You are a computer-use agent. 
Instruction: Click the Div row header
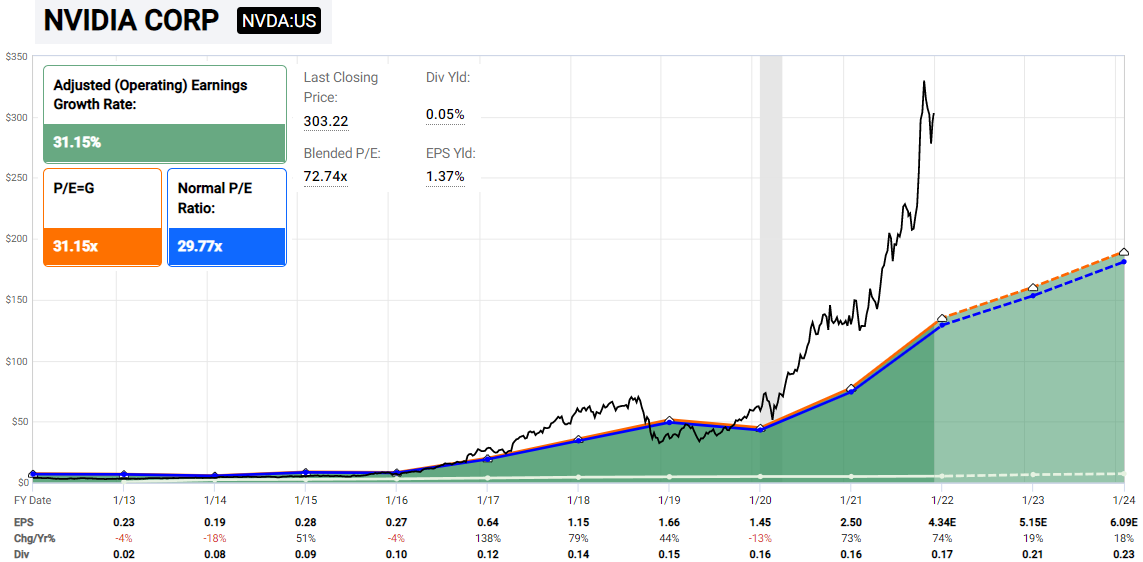pos(23,553)
